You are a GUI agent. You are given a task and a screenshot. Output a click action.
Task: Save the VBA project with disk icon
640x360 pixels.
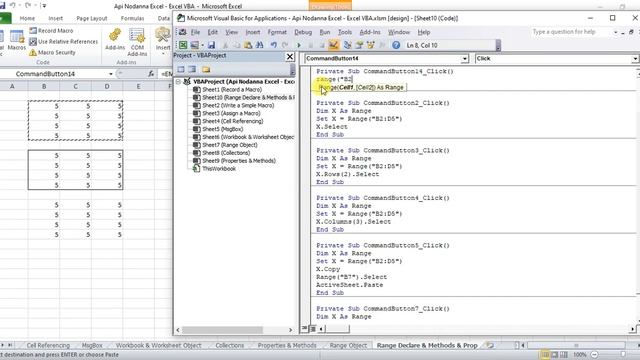tap(211, 45)
